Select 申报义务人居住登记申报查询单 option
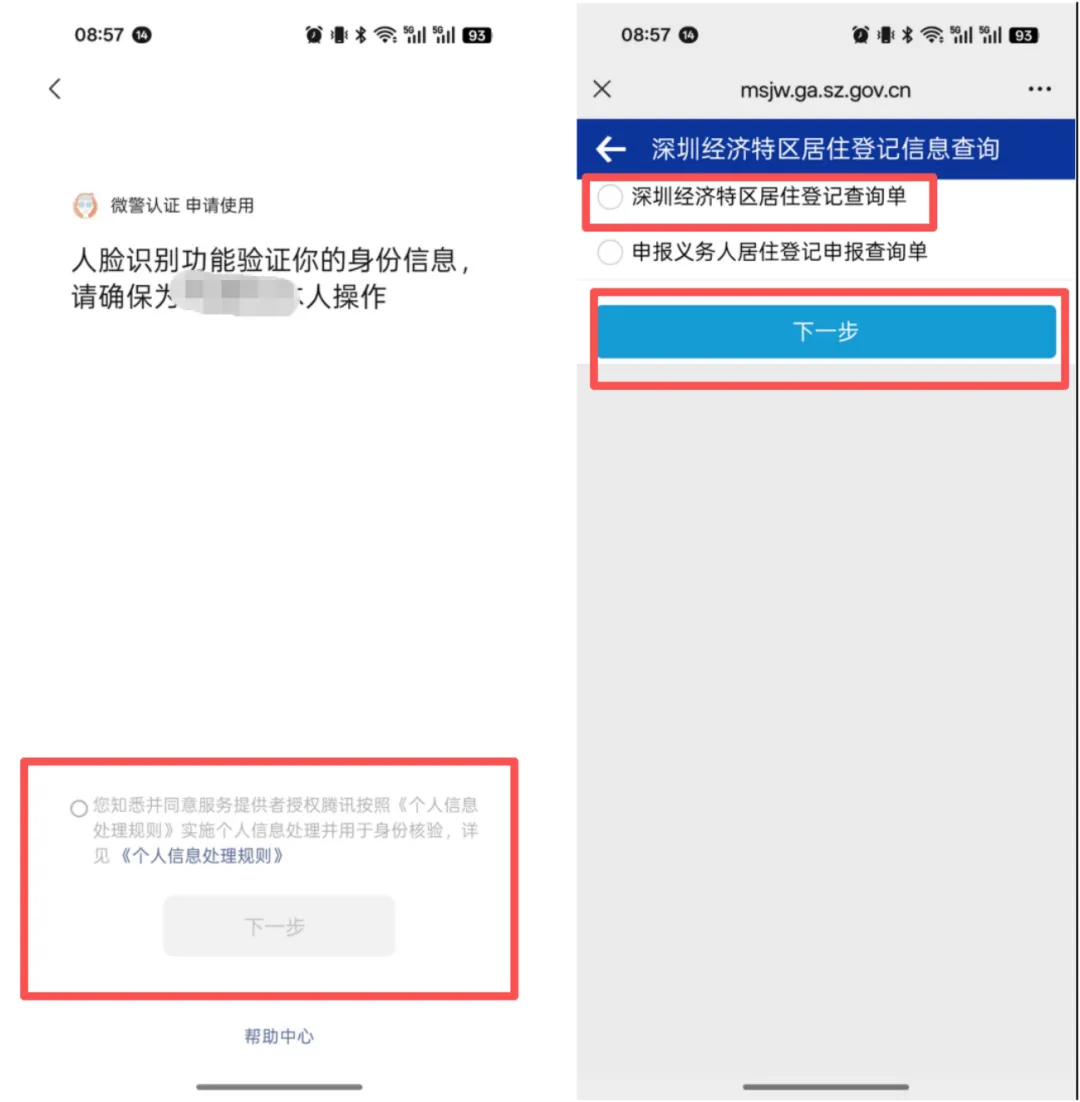Viewport: 1080px width, 1102px height. pyautogui.click(x=762, y=252)
